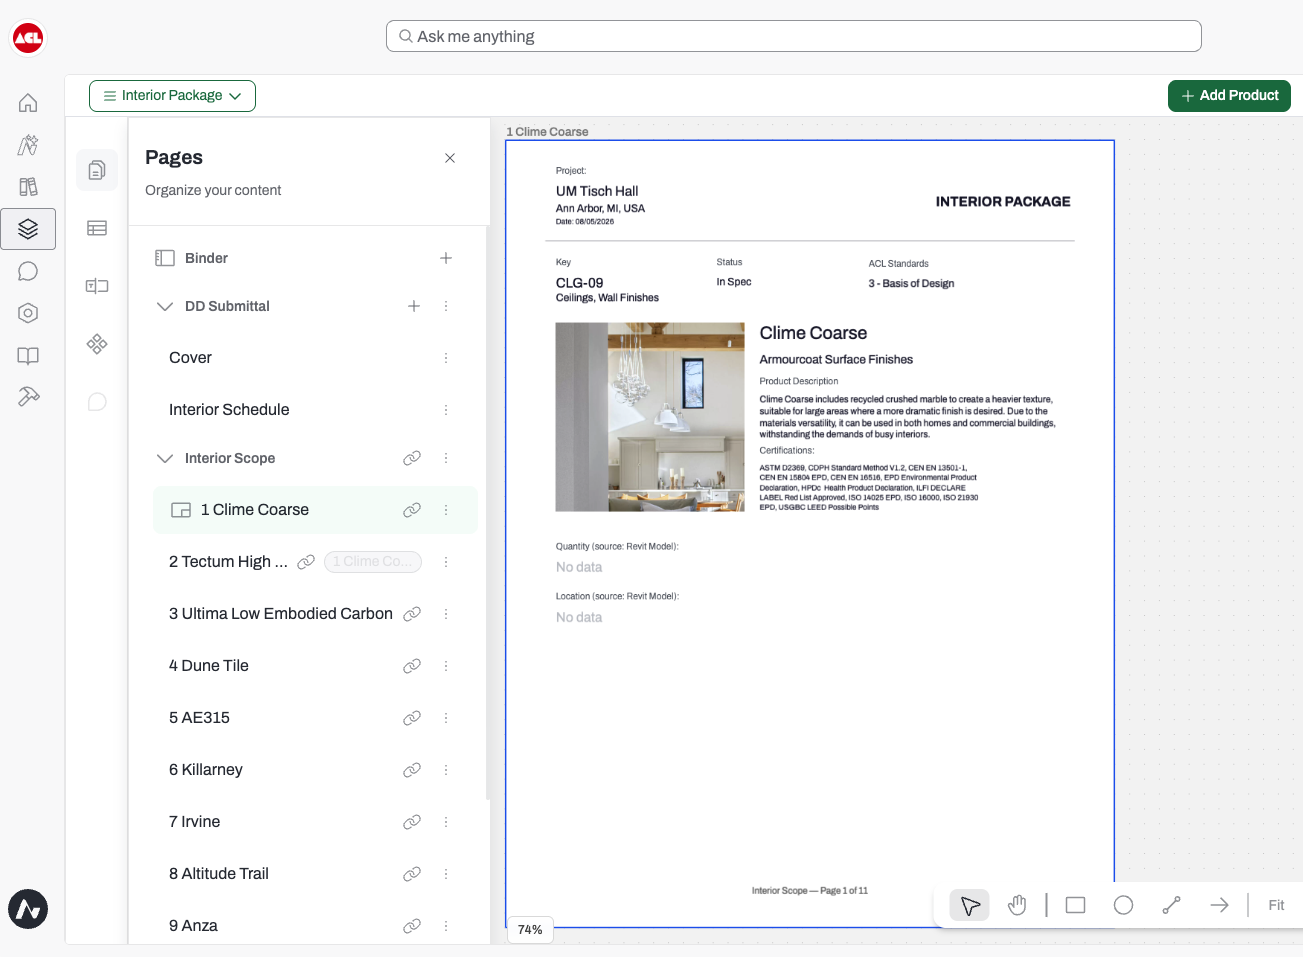Select the 5 AE315 page
This screenshot has width=1303, height=957.
tap(199, 718)
